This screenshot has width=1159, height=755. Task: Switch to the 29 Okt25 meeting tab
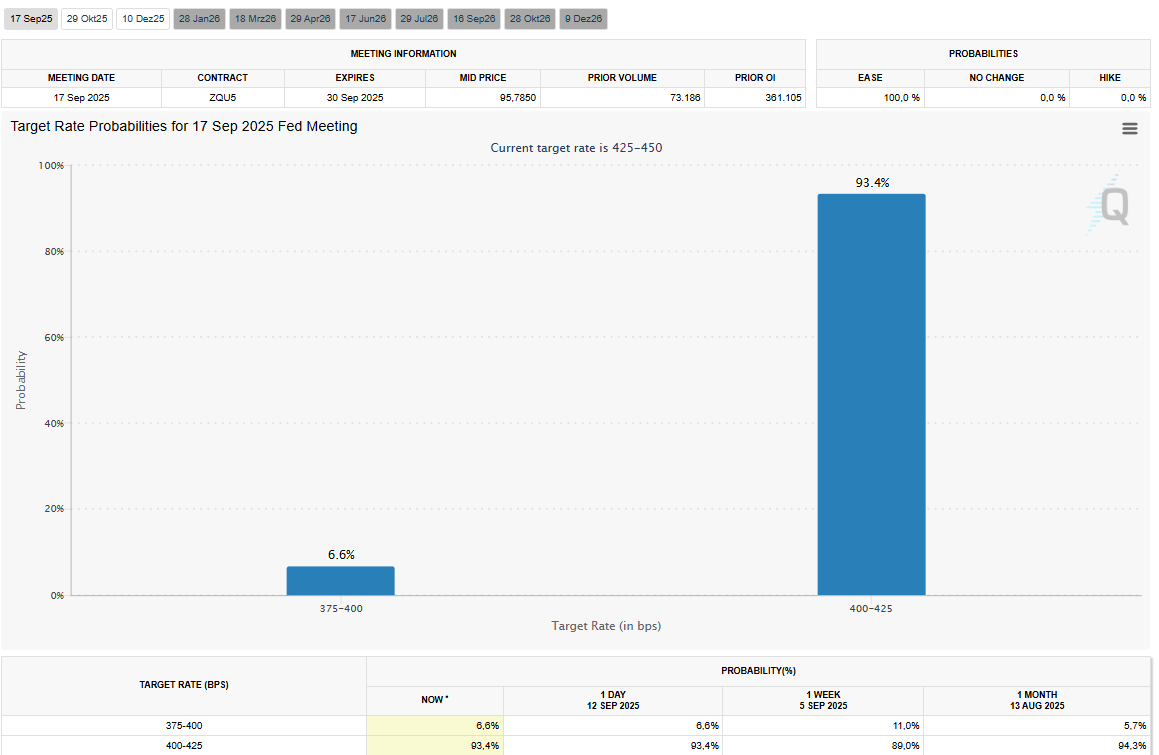coord(87,19)
